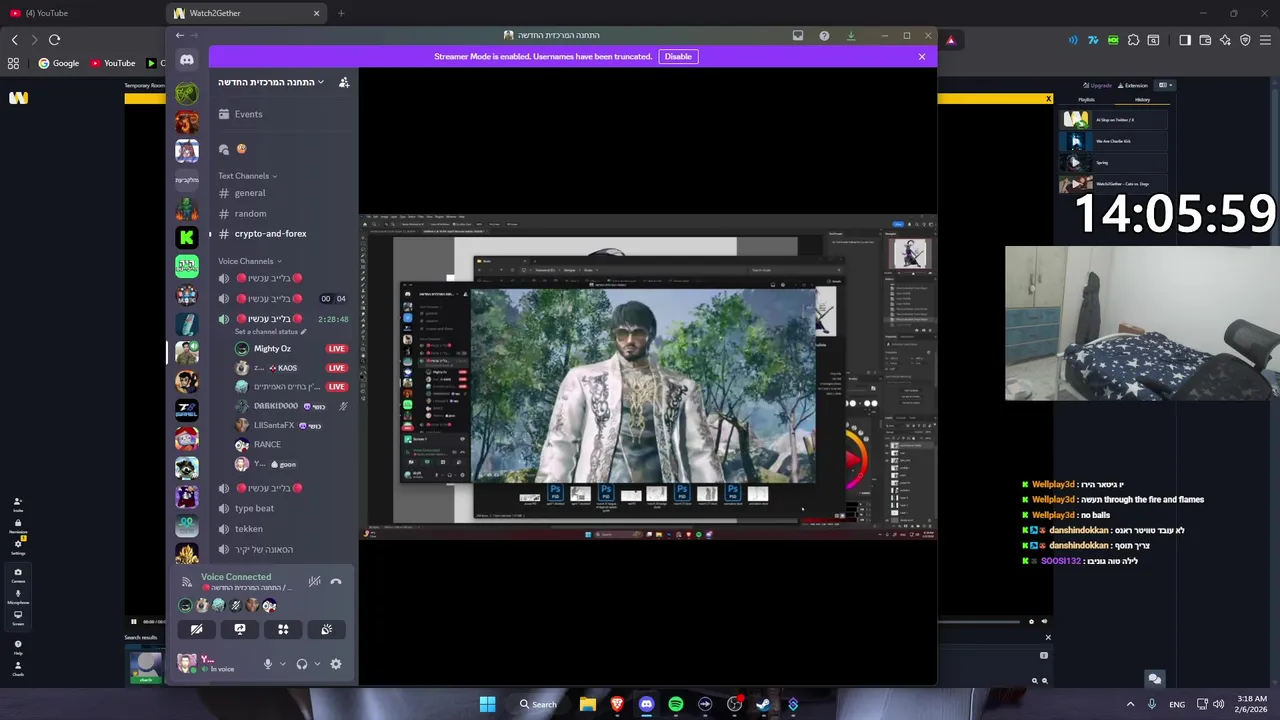Open File Explorer from the taskbar
Image resolution: width=1280 pixels, height=720 pixels.
tap(588, 704)
